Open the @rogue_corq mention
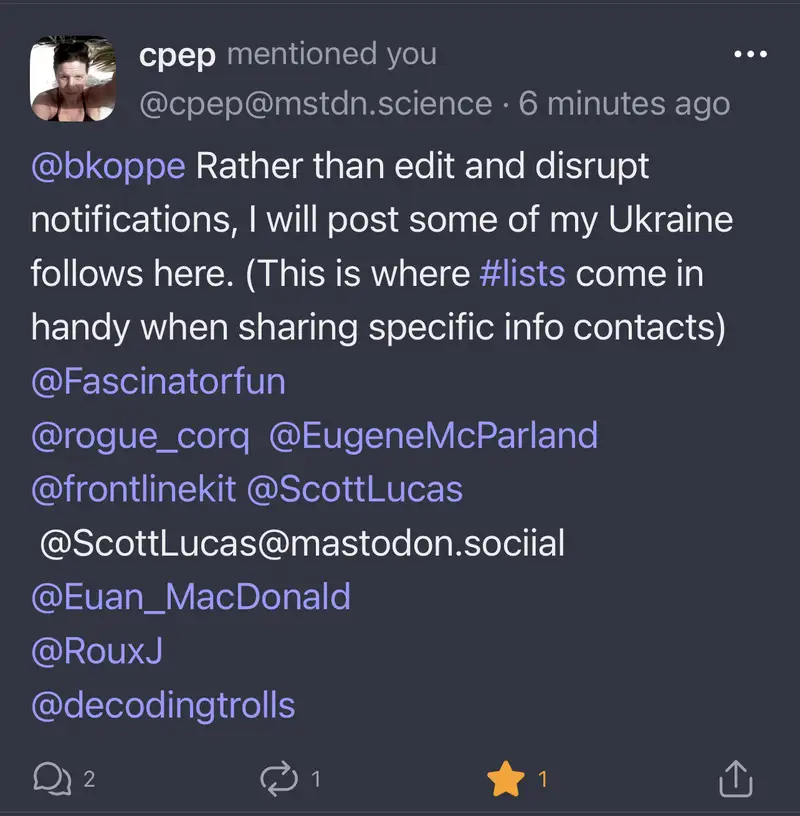This screenshot has width=800, height=816. coord(140,435)
